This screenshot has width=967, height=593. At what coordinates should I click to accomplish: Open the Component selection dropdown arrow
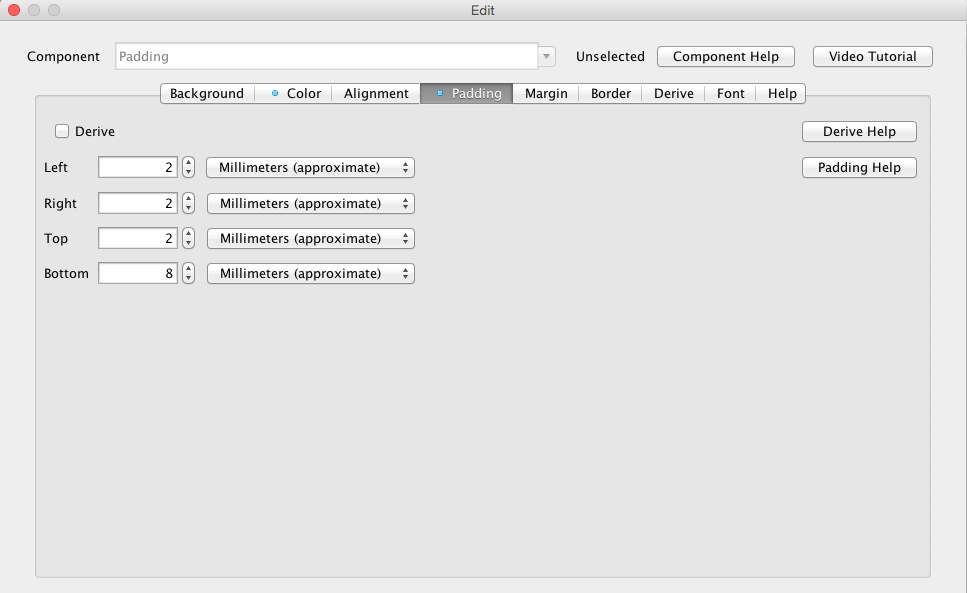[x=545, y=56]
